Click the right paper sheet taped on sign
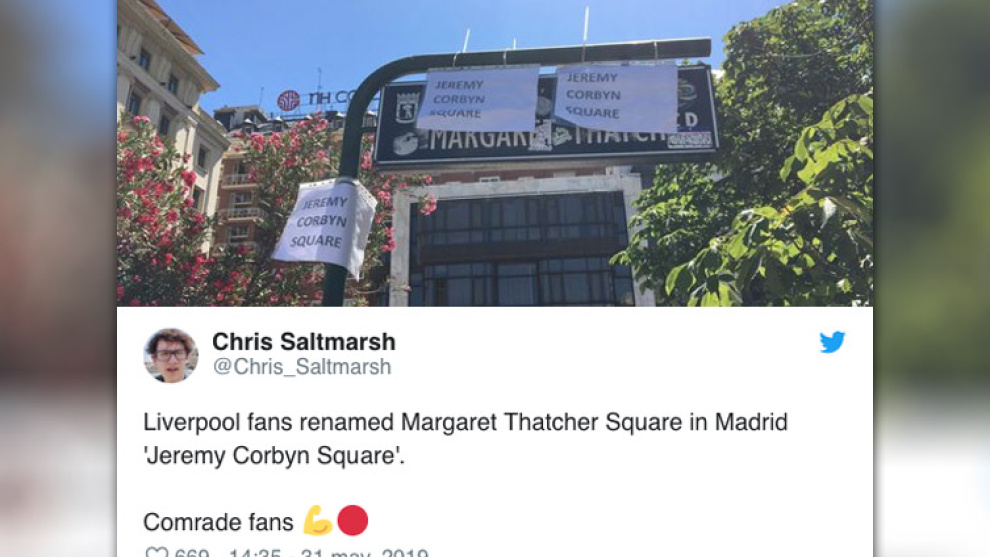The height and width of the screenshot is (557, 990). tap(615, 98)
